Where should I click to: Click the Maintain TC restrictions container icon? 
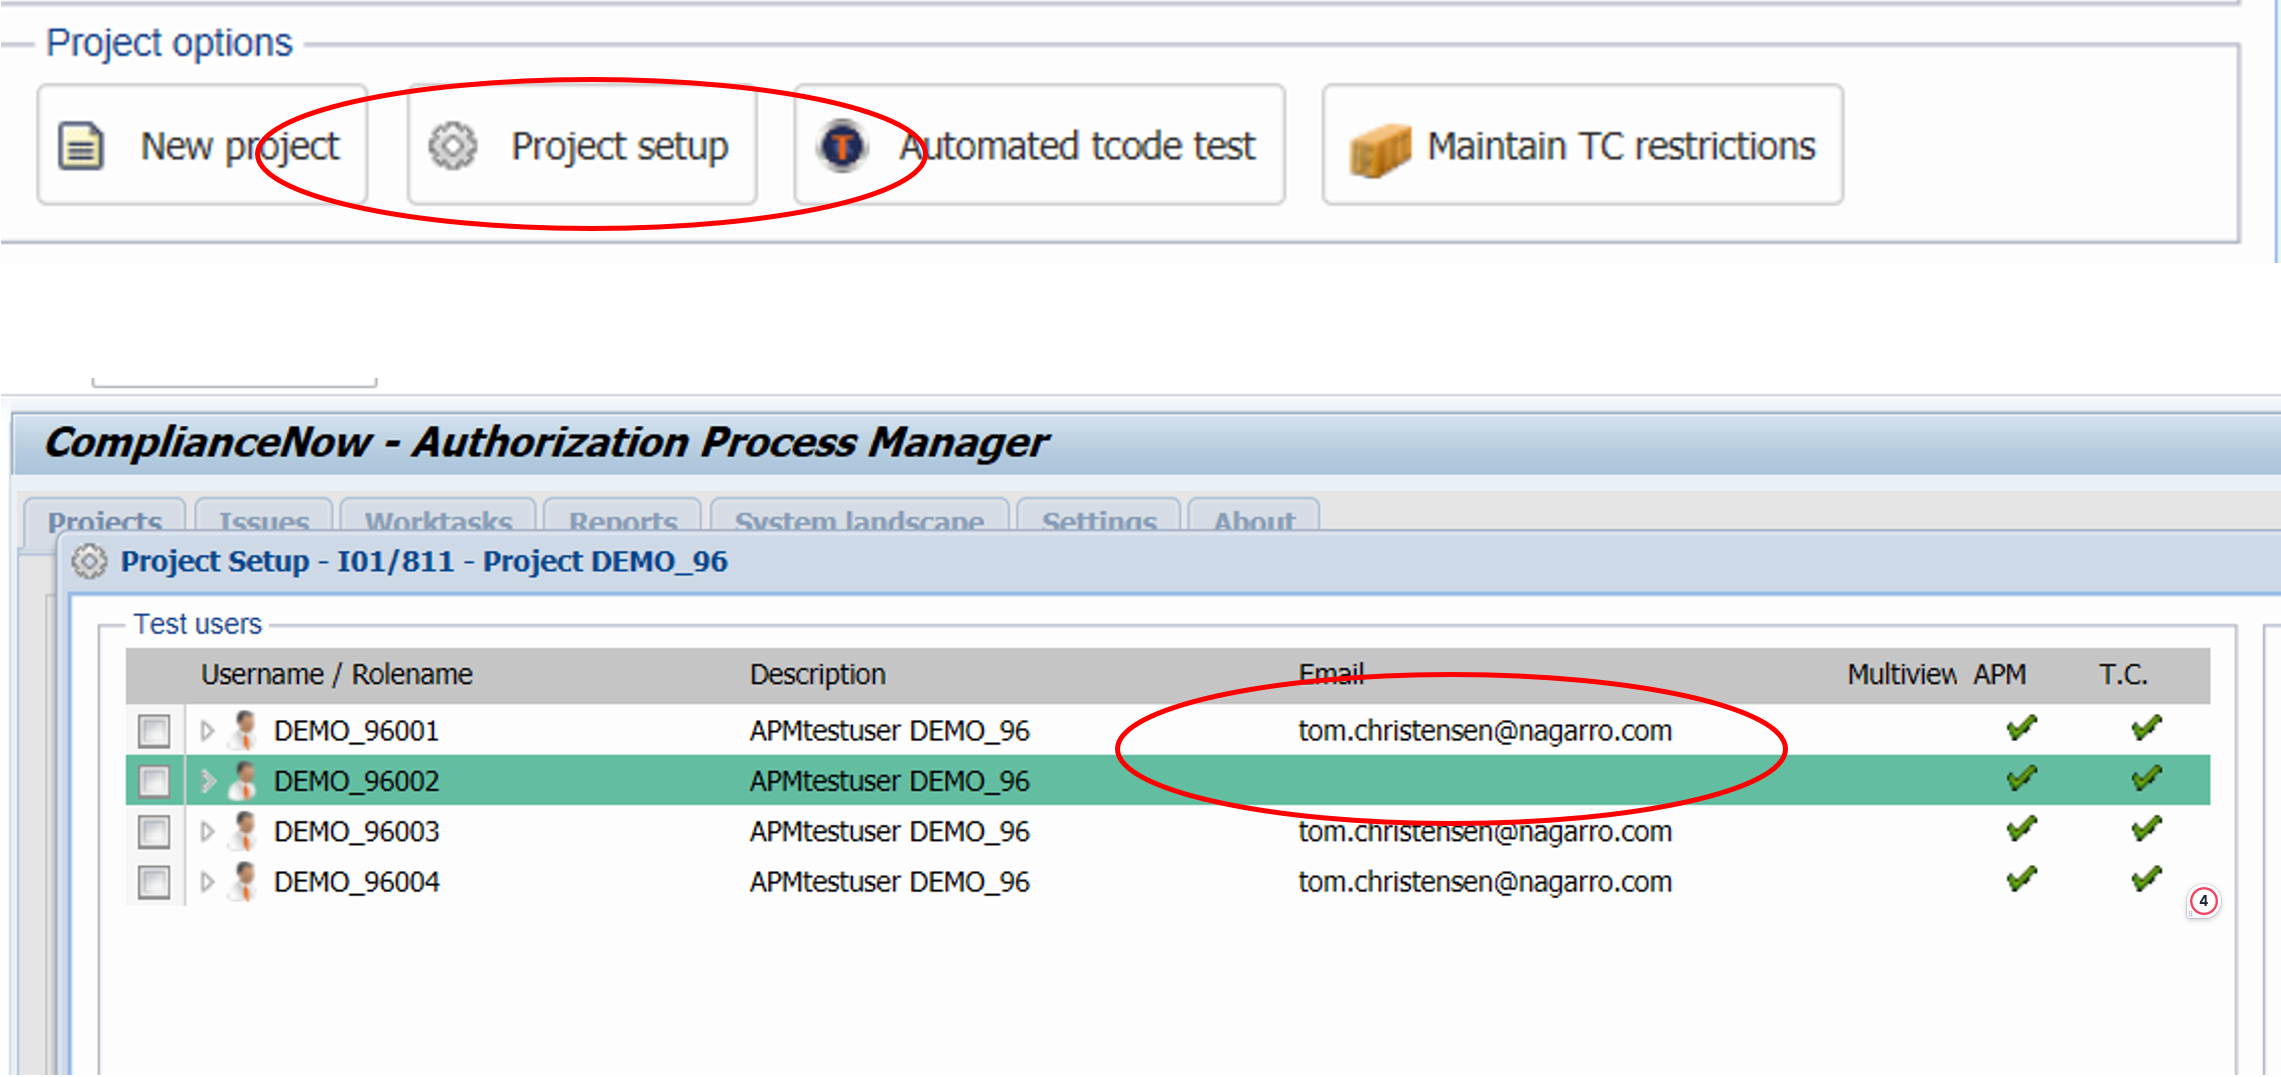pos(1380,150)
